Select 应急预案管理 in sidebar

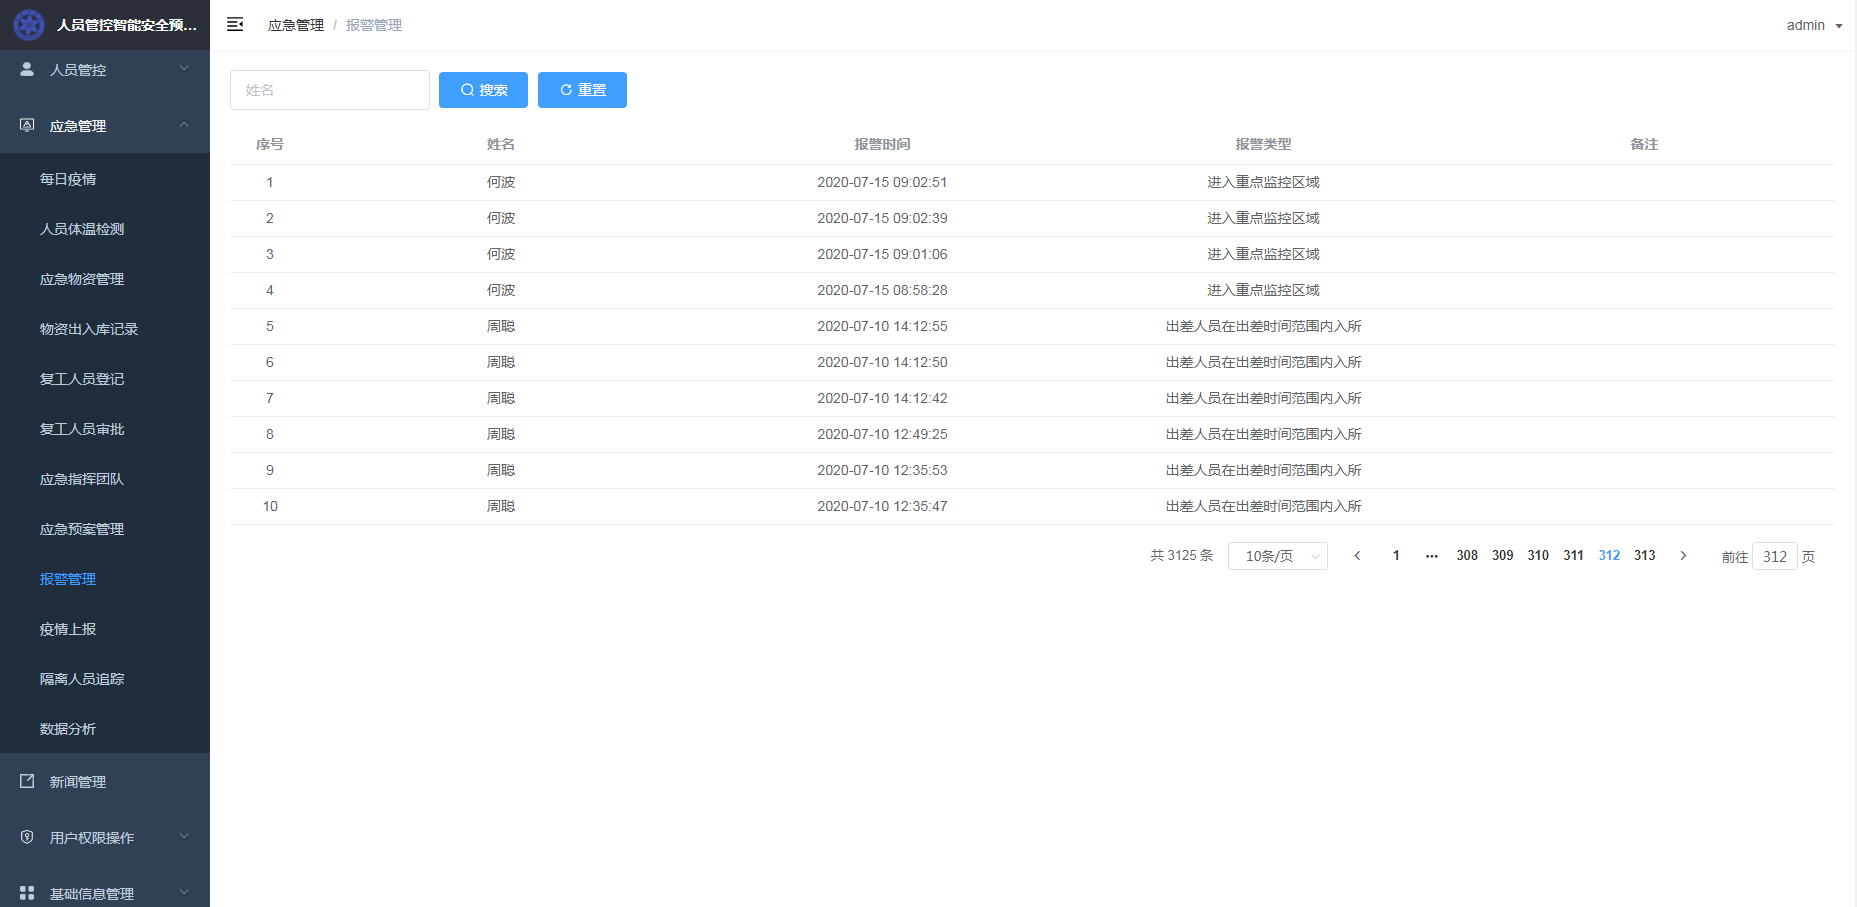click(x=82, y=529)
